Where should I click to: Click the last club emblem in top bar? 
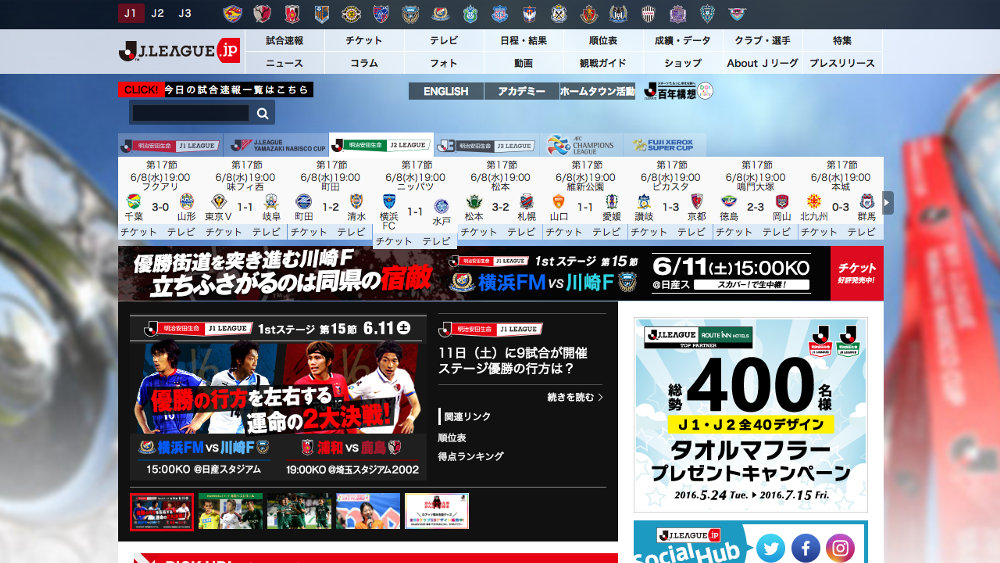tap(737, 14)
